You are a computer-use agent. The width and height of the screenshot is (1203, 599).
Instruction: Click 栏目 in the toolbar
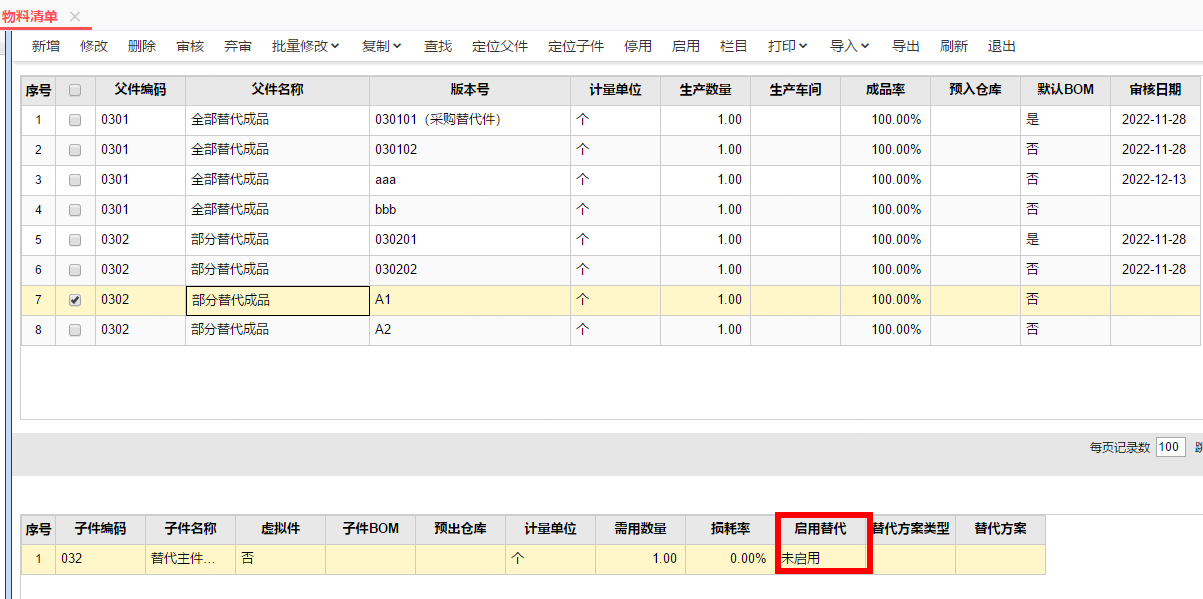coord(734,46)
